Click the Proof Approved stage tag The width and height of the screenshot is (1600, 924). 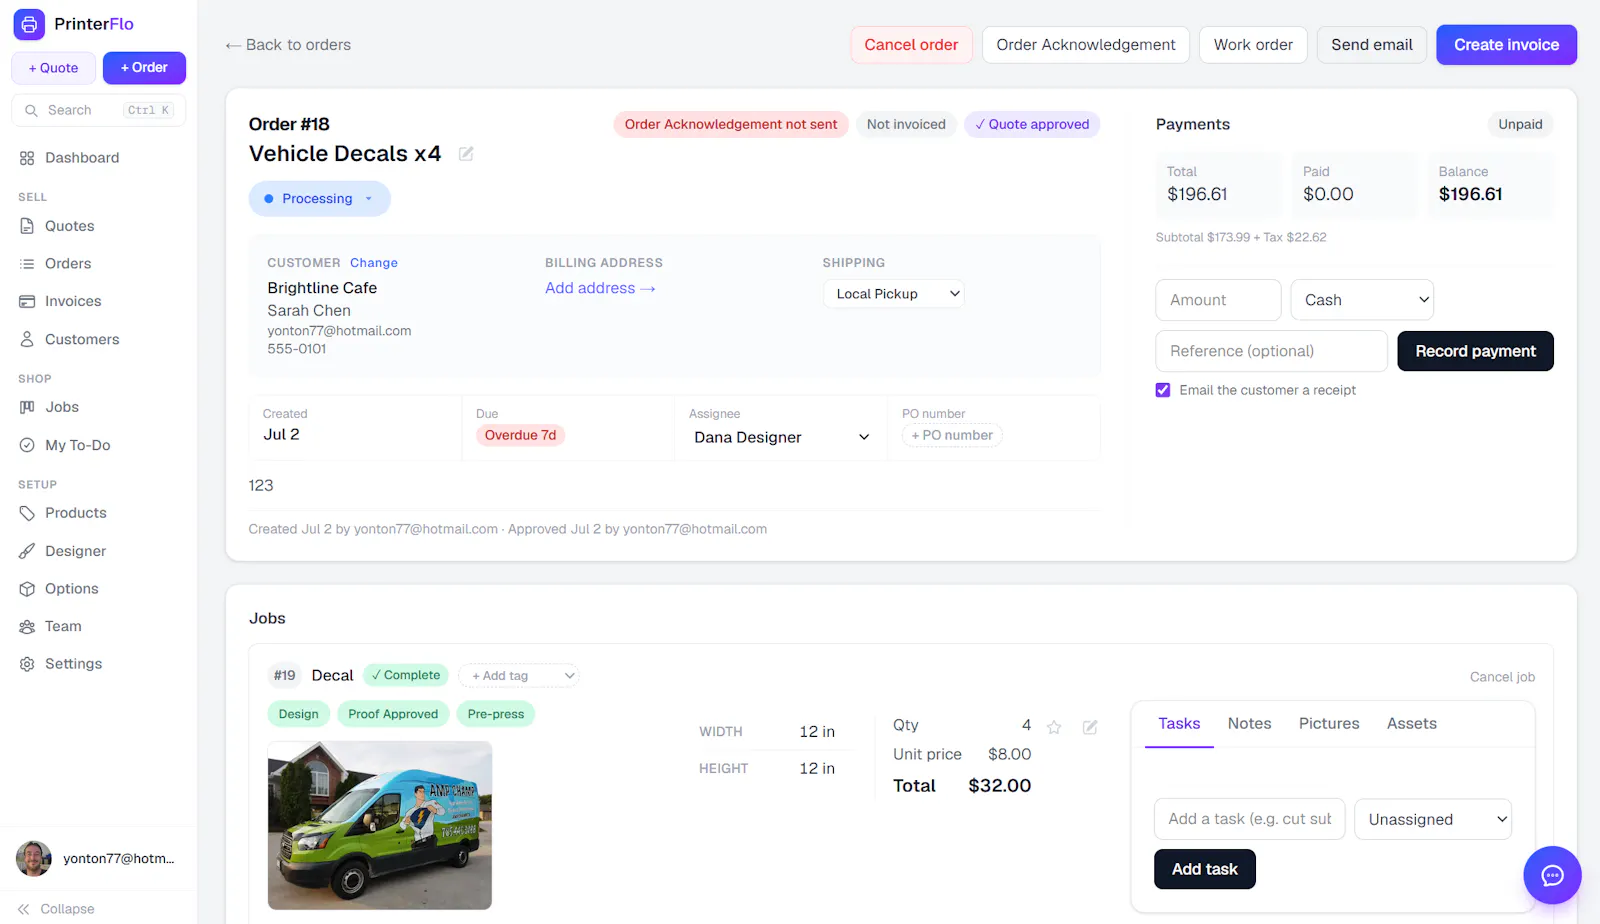coord(393,714)
